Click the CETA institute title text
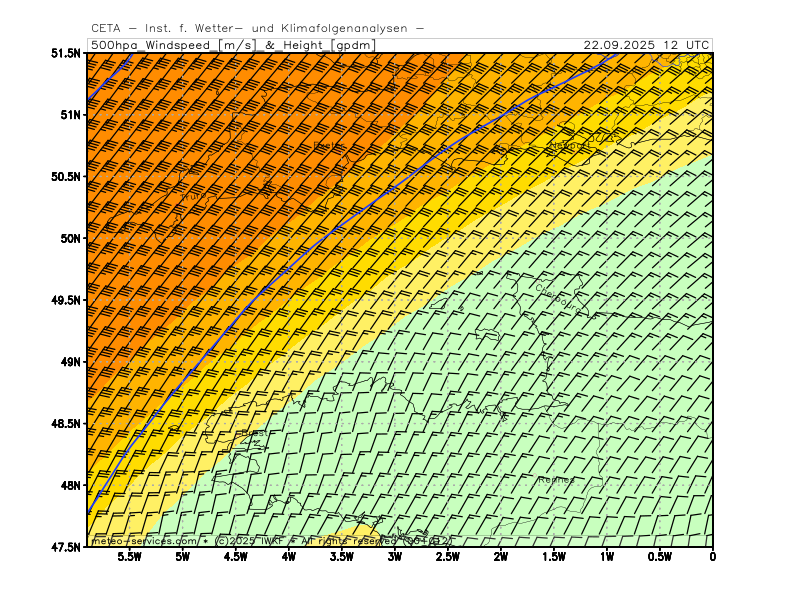 click(257, 29)
